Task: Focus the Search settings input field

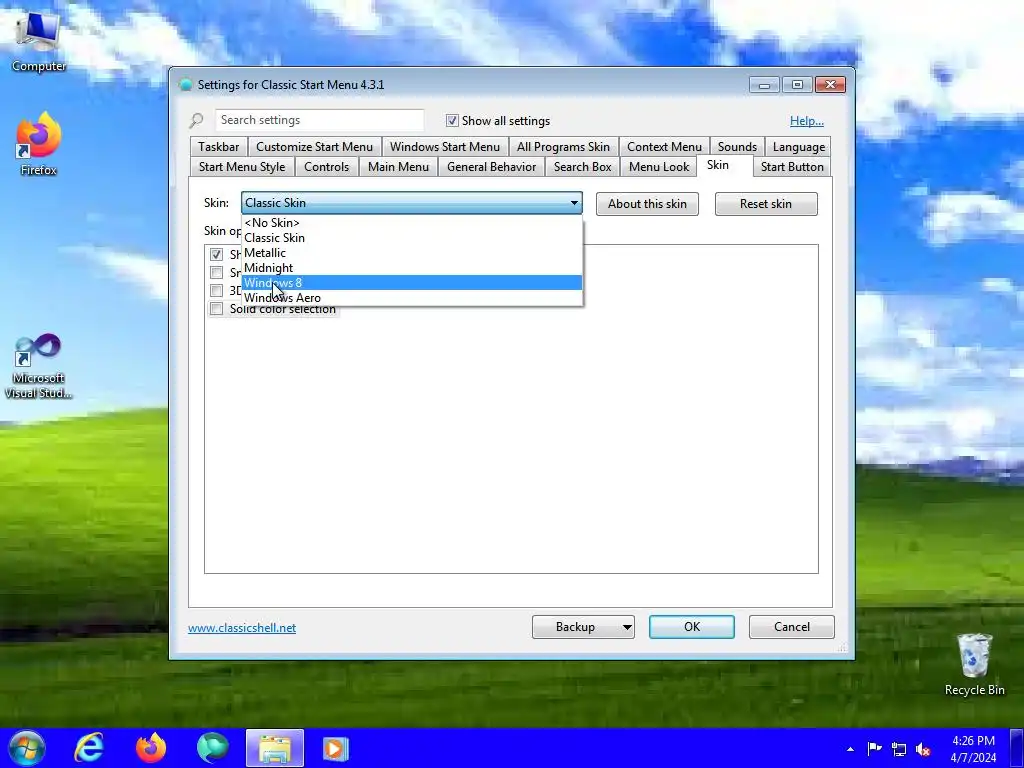Action: [x=319, y=120]
